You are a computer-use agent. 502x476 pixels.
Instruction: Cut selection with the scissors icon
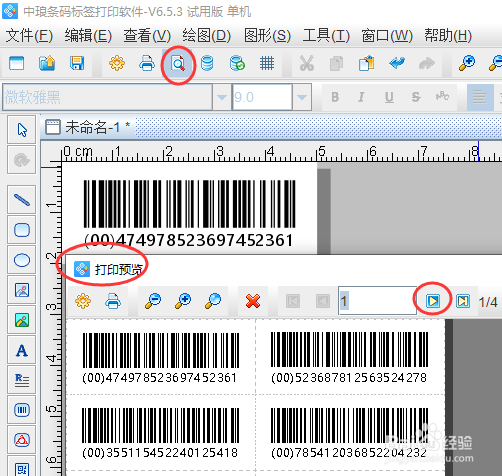pyautogui.click(x=307, y=63)
